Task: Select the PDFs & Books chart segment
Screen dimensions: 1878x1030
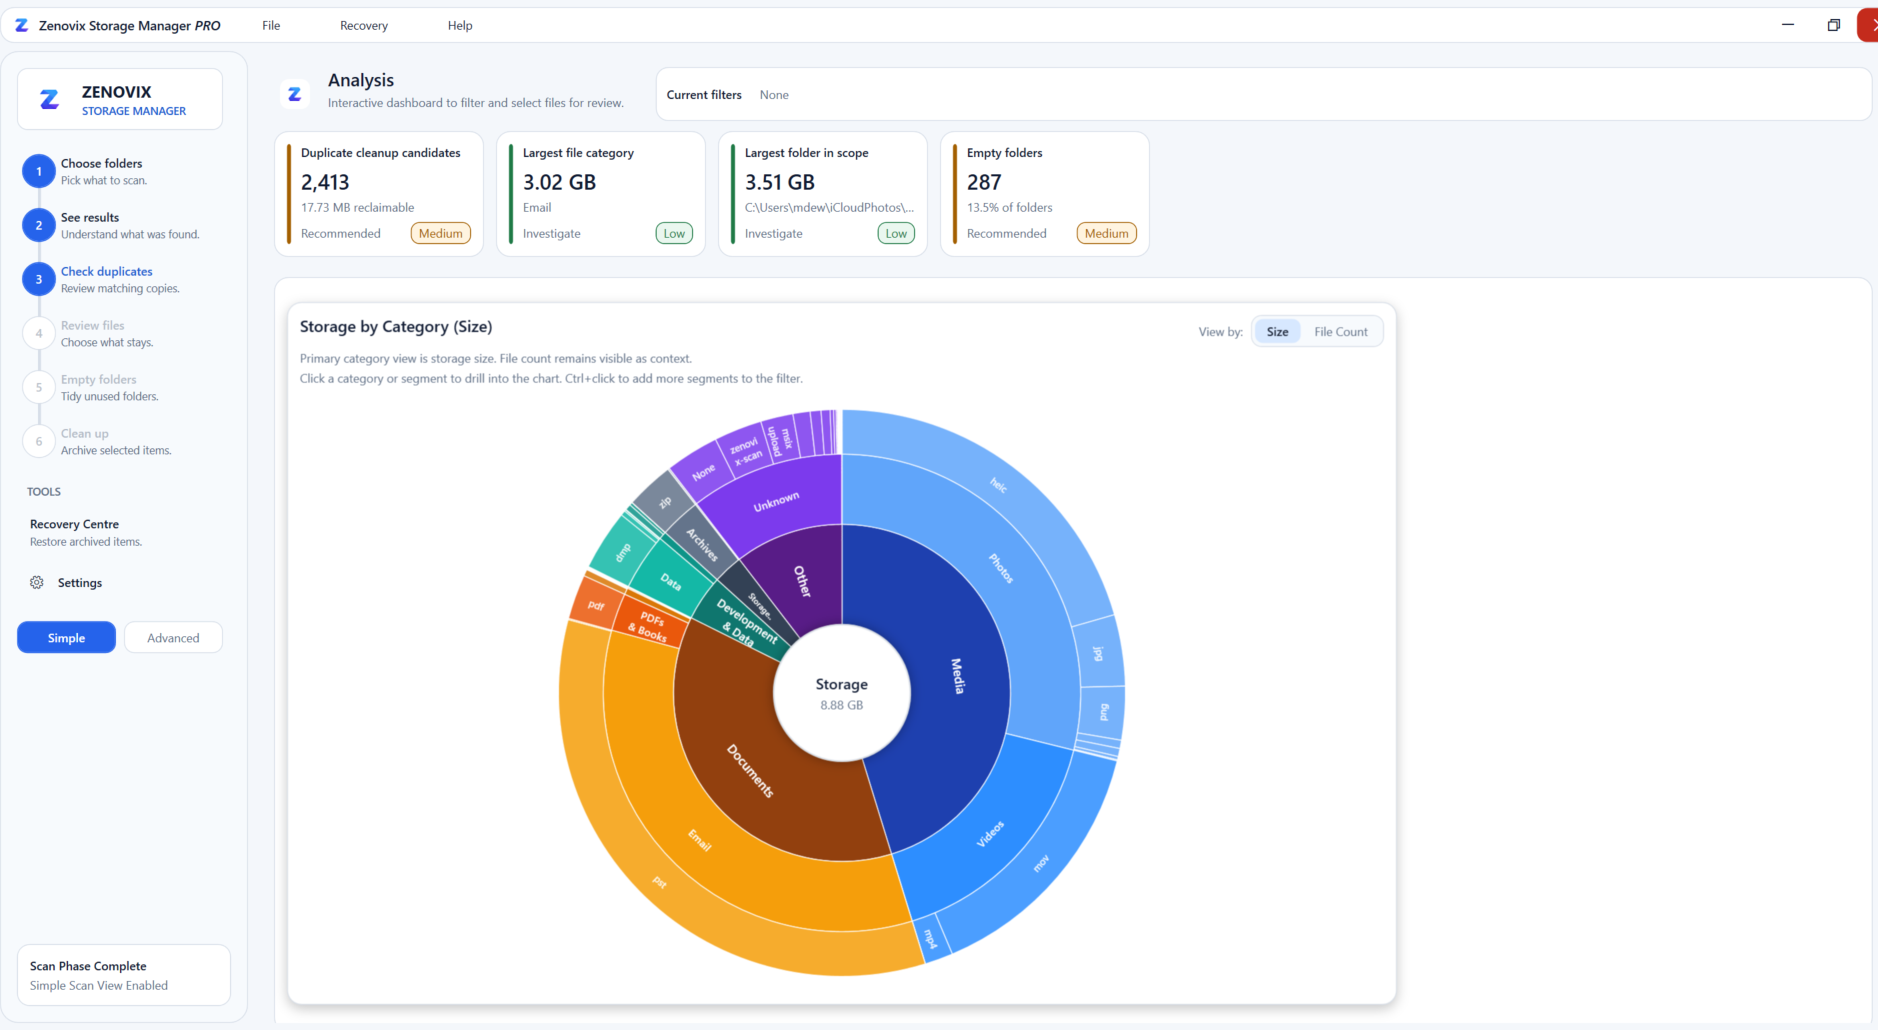Action: pos(650,626)
